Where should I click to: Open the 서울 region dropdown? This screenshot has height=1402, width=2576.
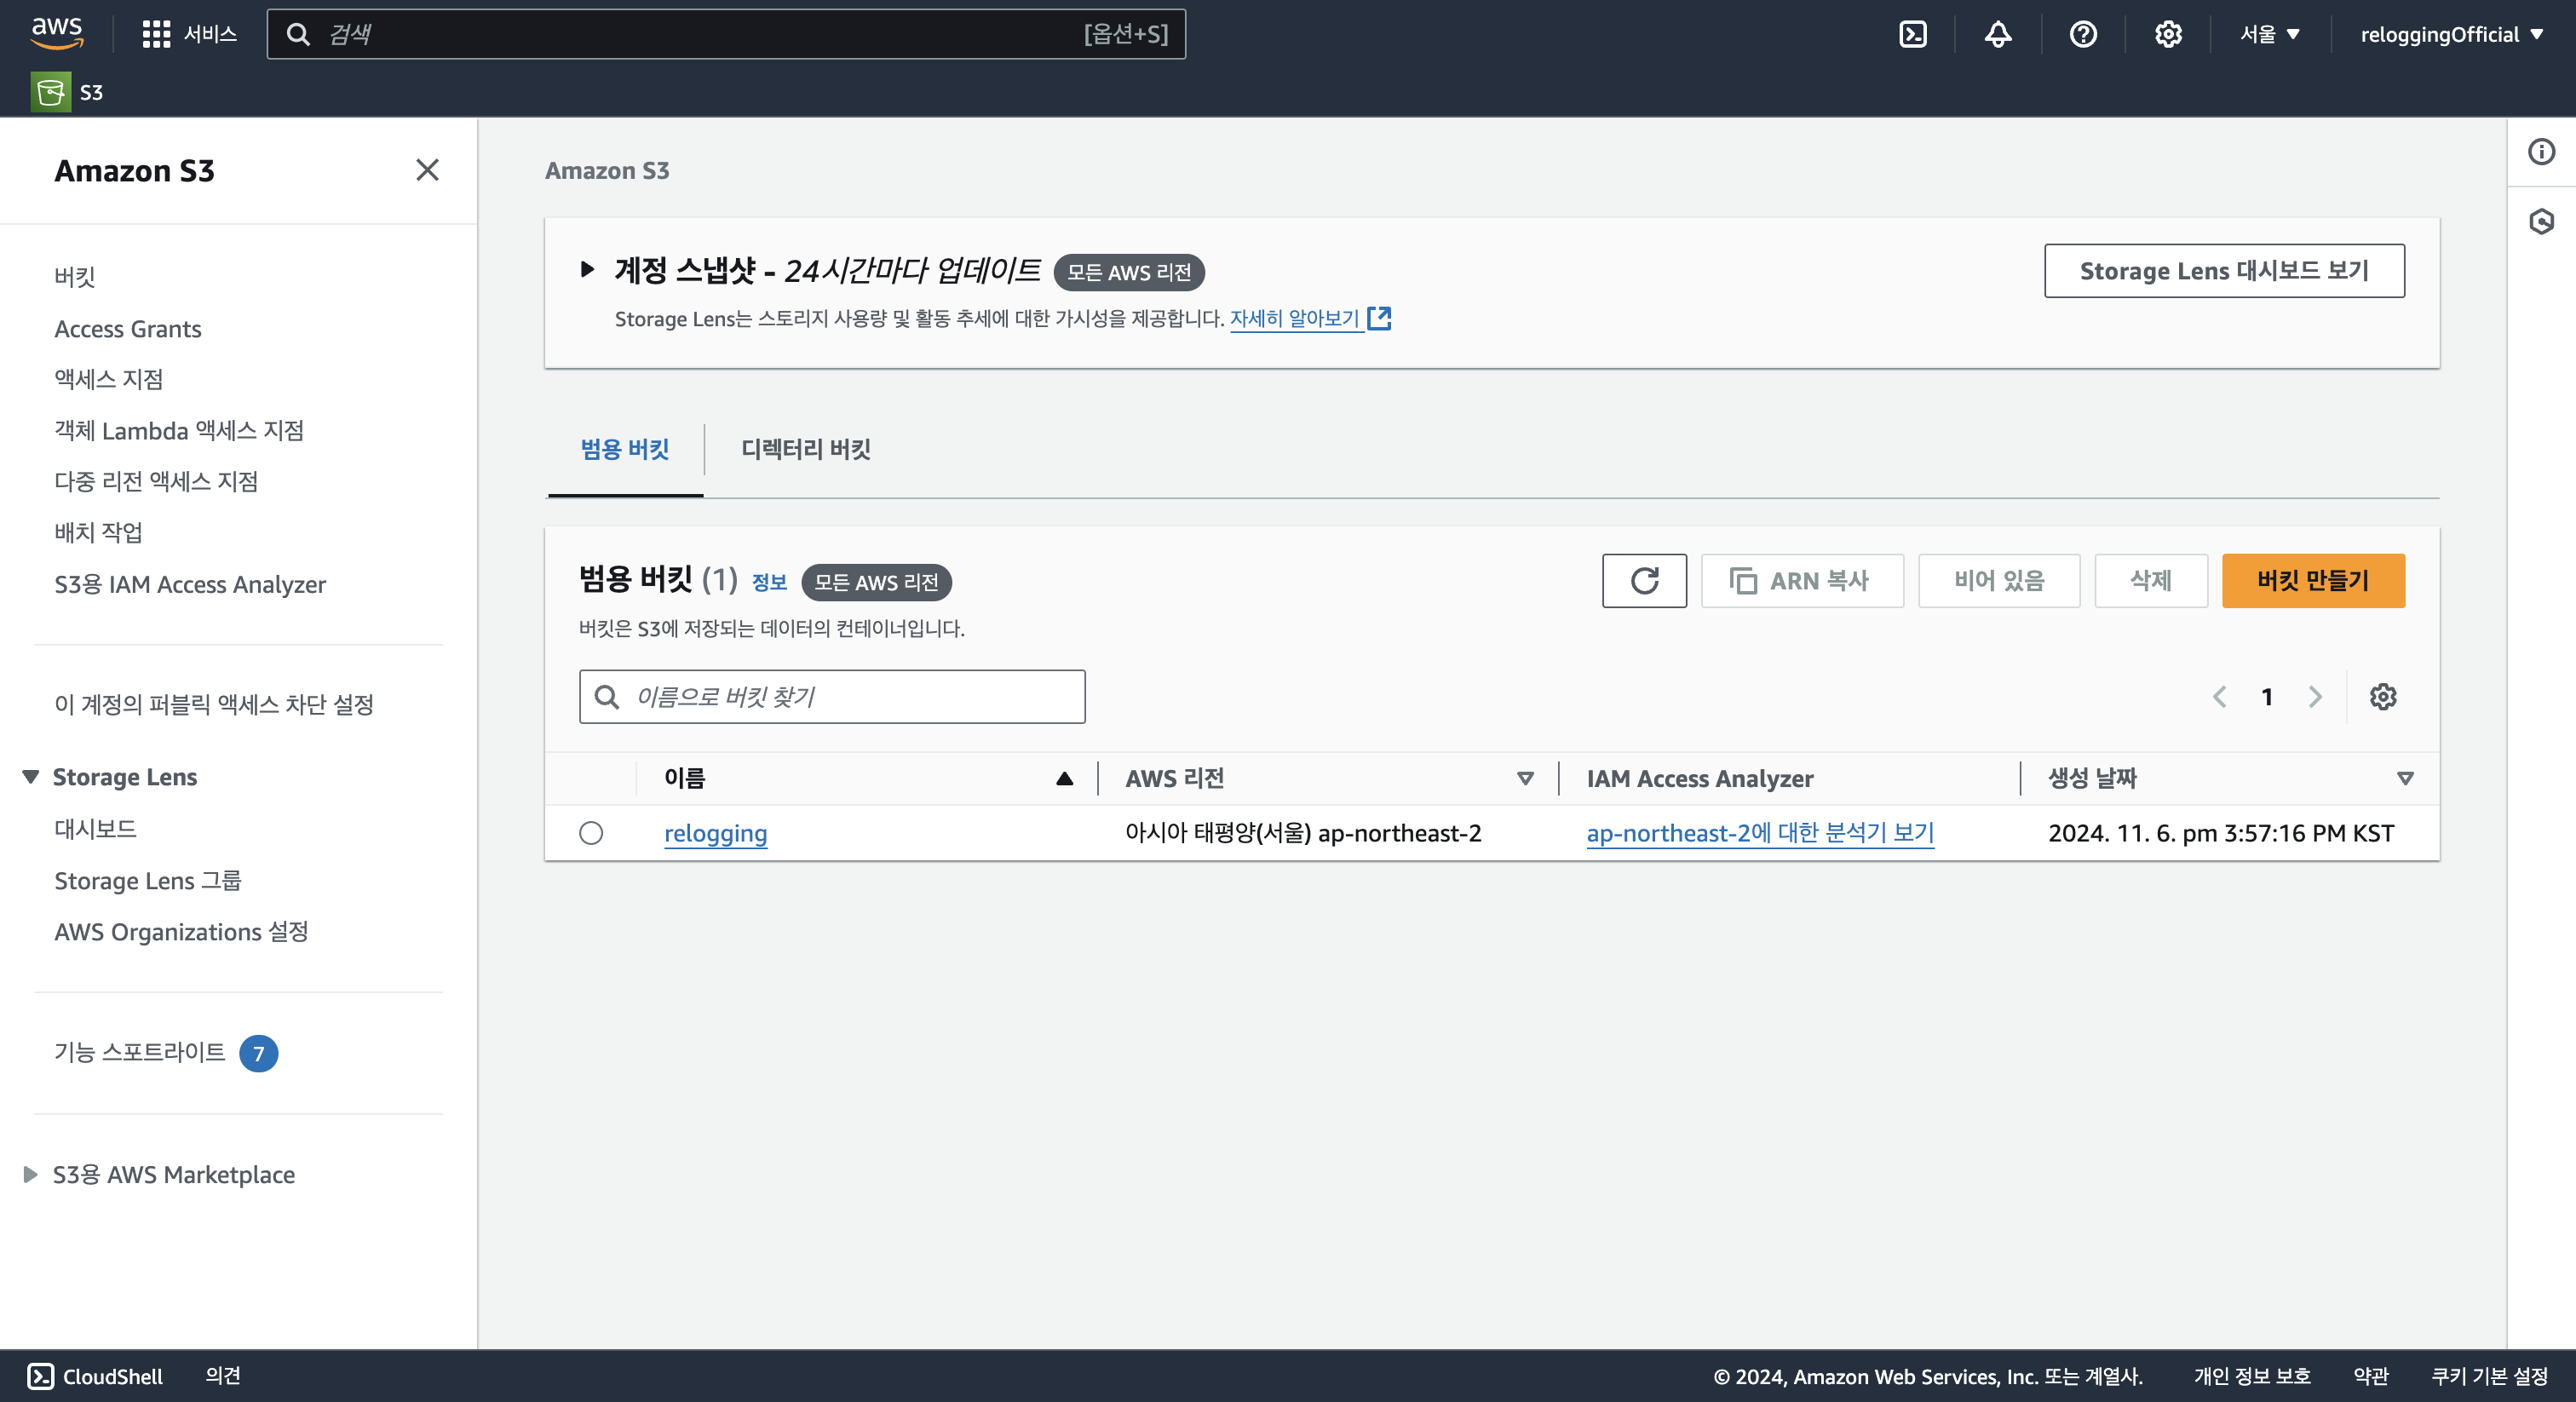(2269, 34)
